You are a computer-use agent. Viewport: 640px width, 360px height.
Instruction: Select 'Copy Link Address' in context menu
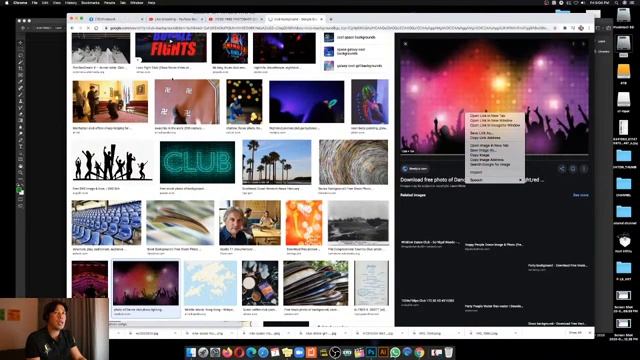[485, 138]
